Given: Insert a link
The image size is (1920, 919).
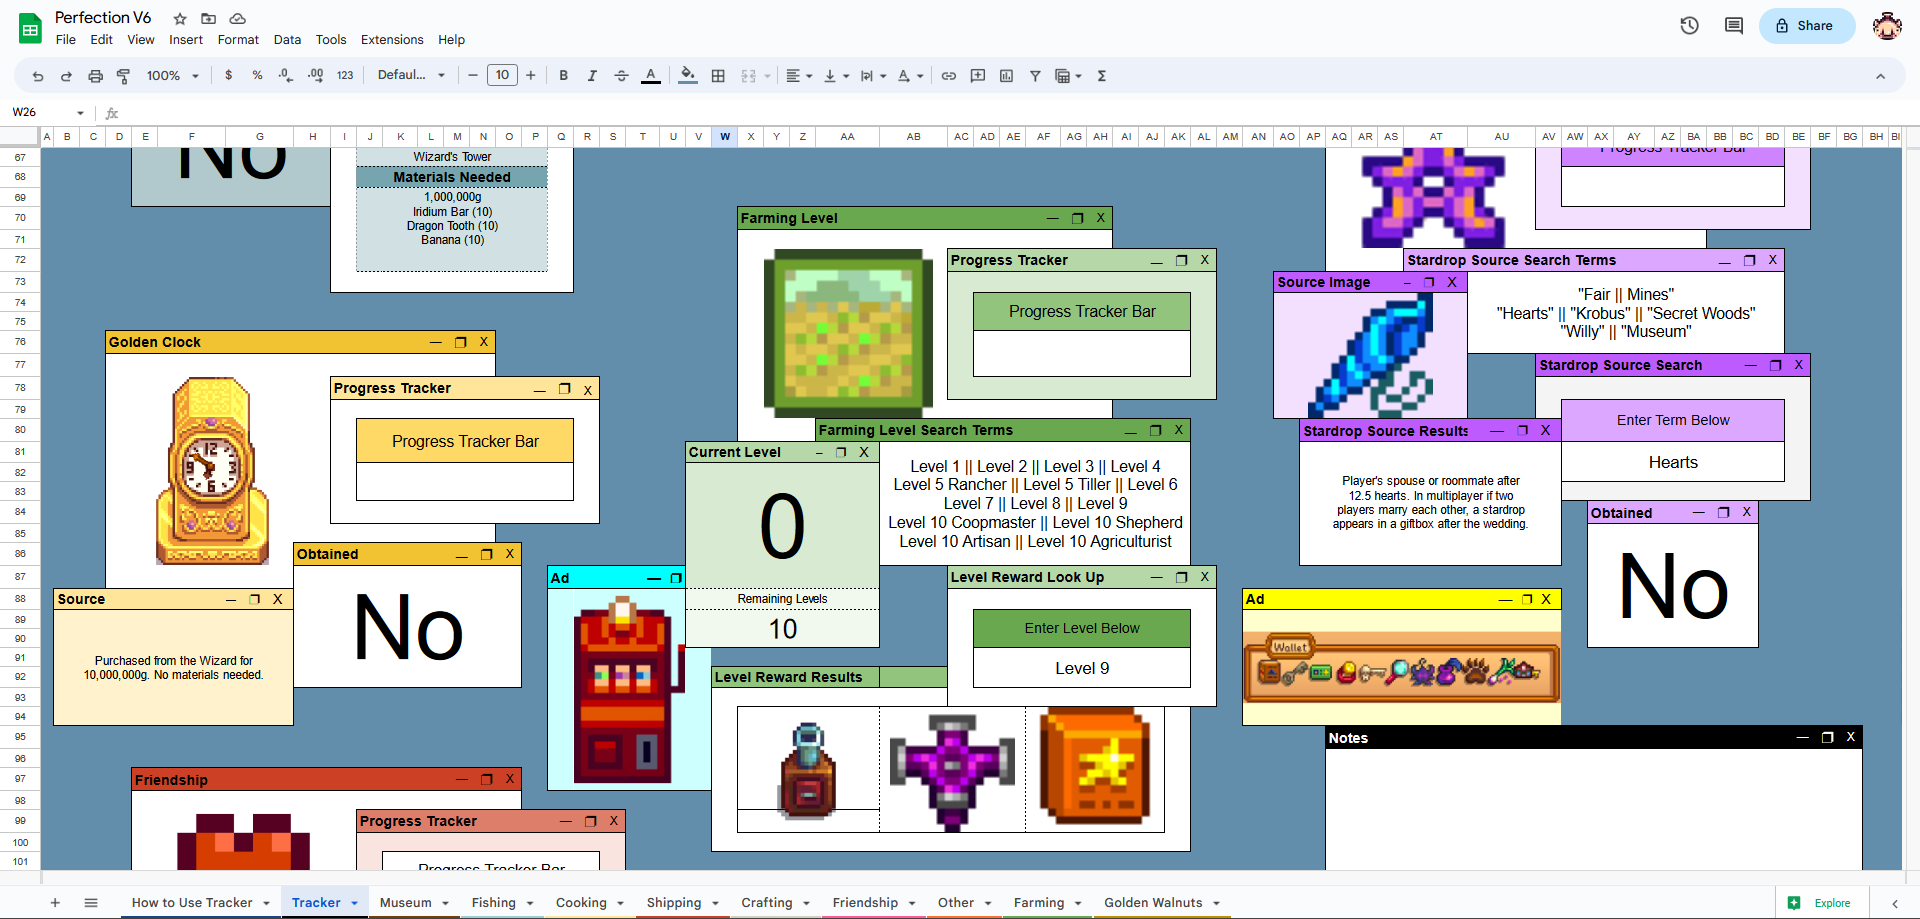Looking at the screenshot, I should (x=949, y=76).
